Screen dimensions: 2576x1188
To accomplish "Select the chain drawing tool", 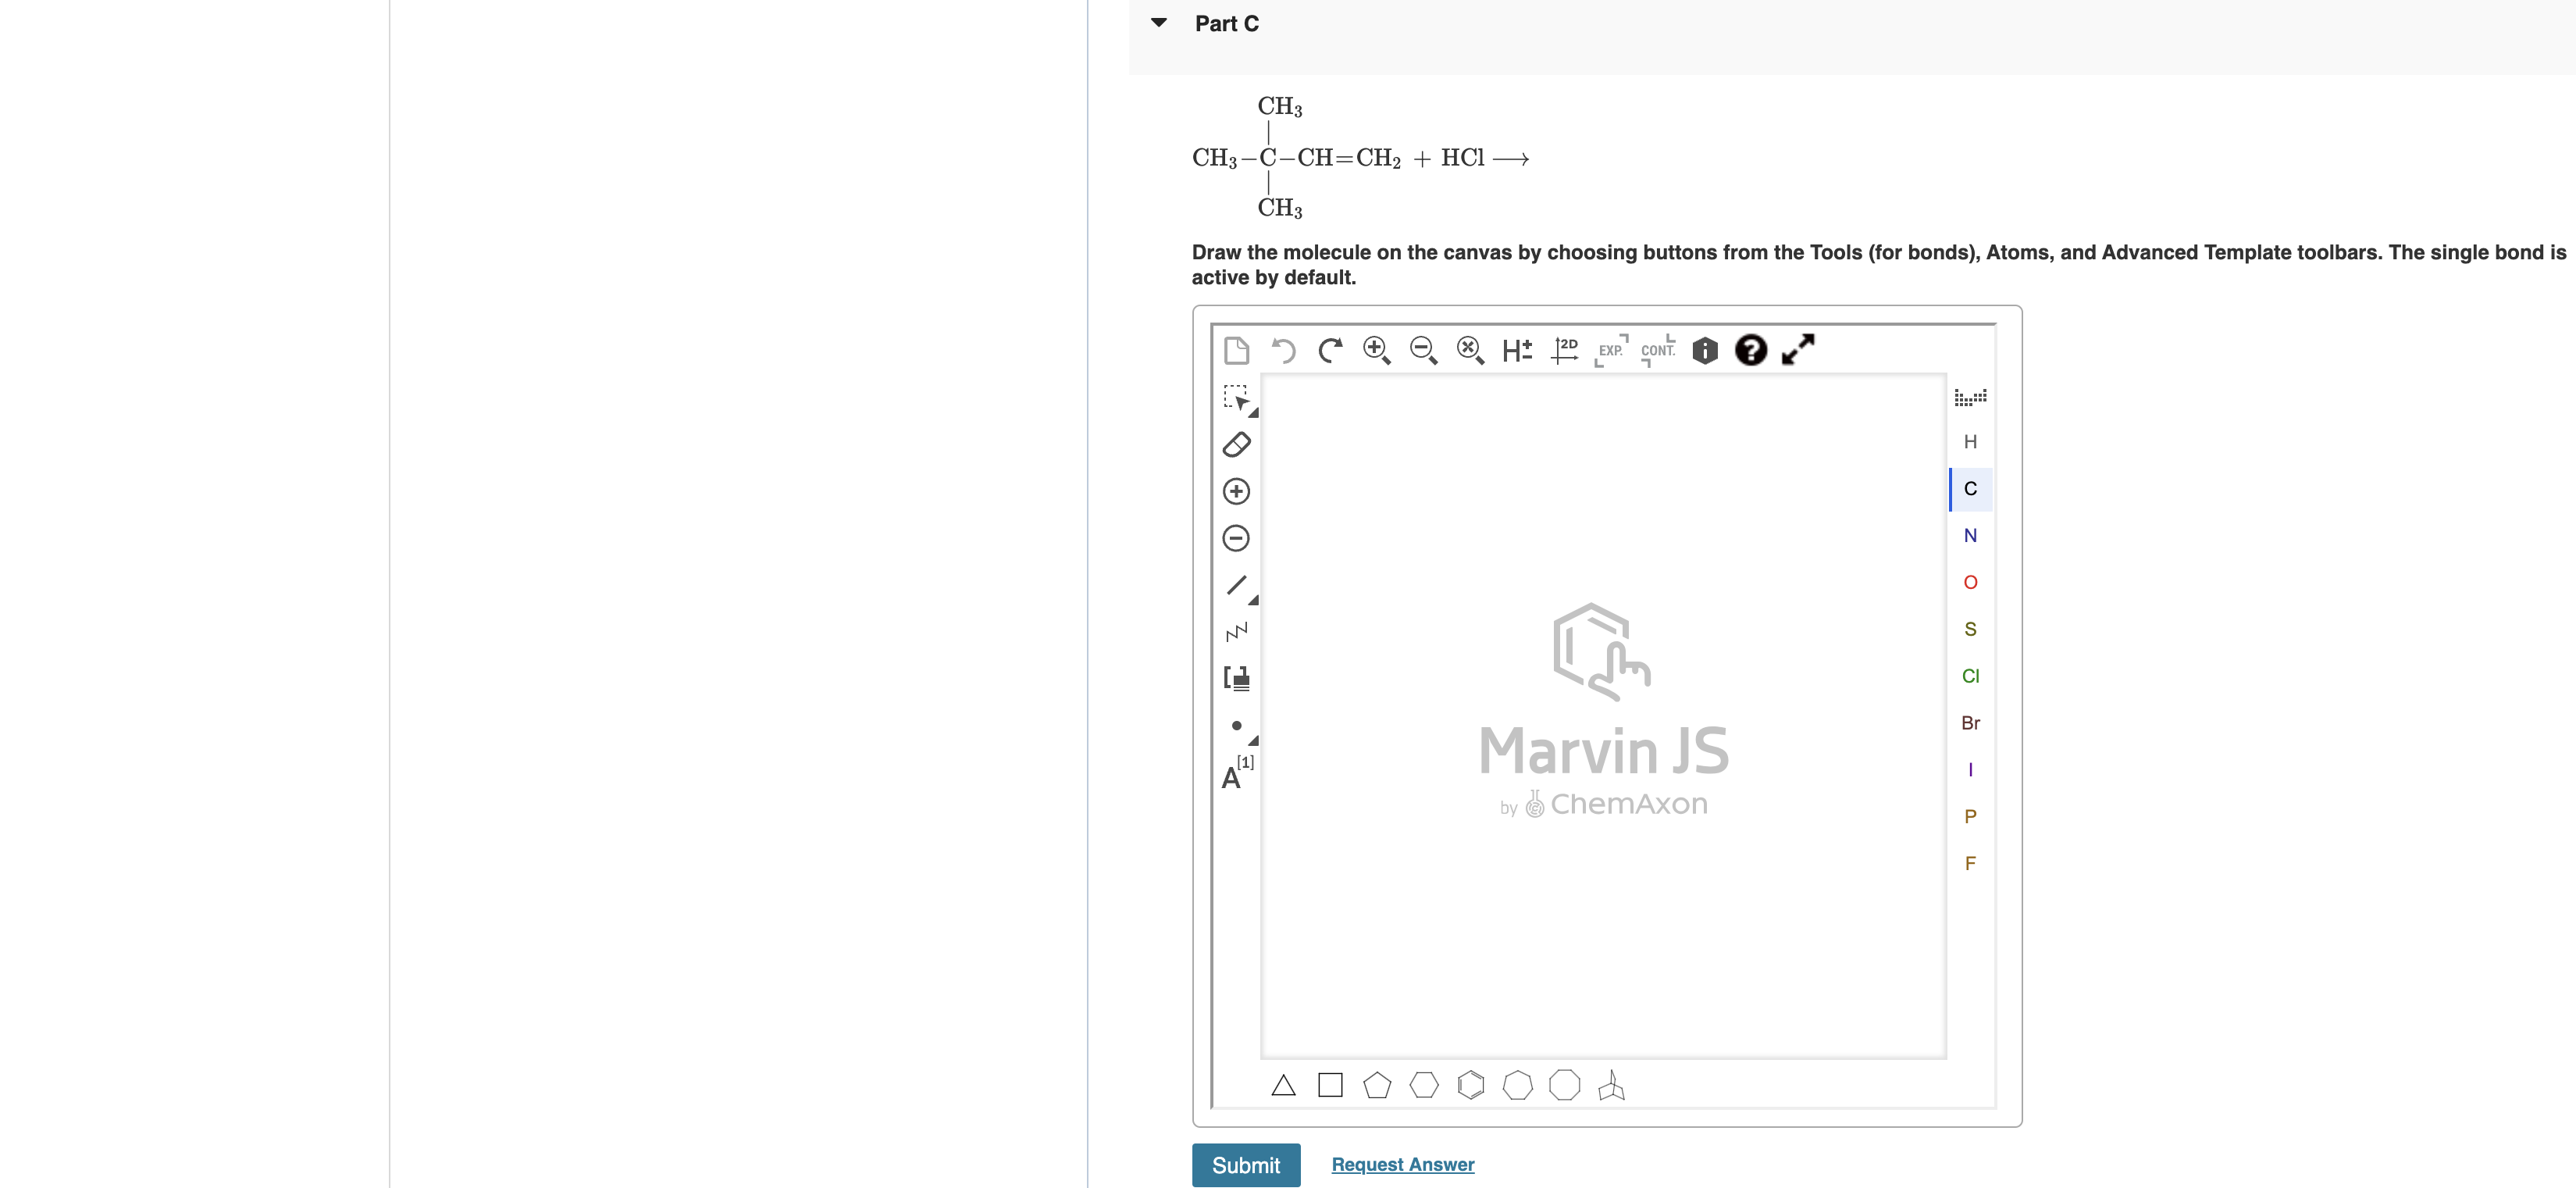I will click(x=1237, y=631).
